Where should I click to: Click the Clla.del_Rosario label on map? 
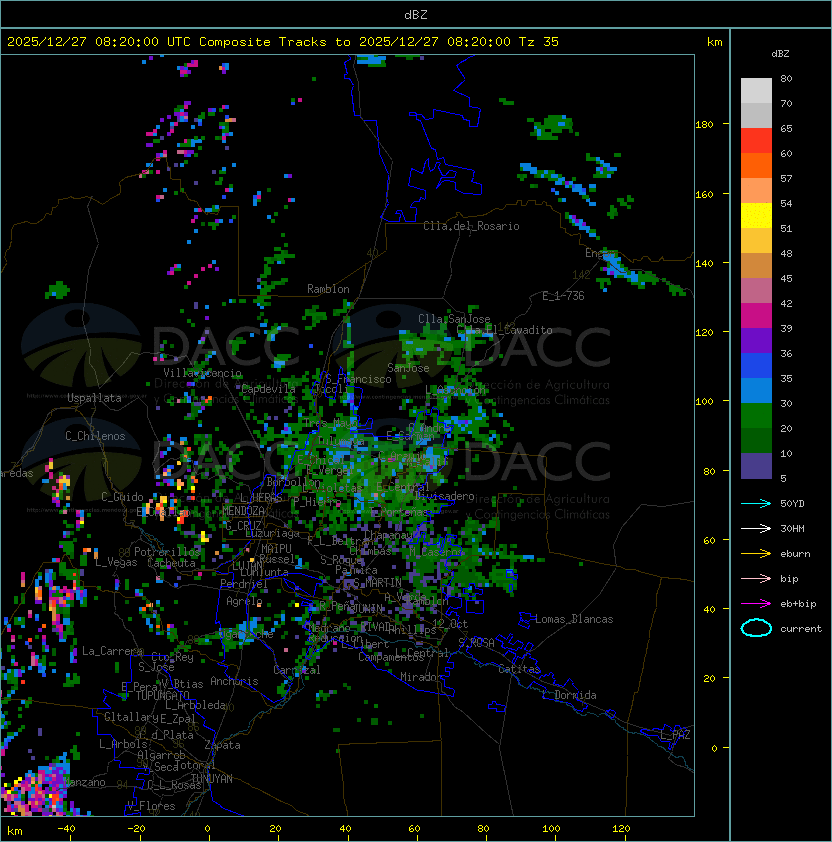tap(471, 226)
